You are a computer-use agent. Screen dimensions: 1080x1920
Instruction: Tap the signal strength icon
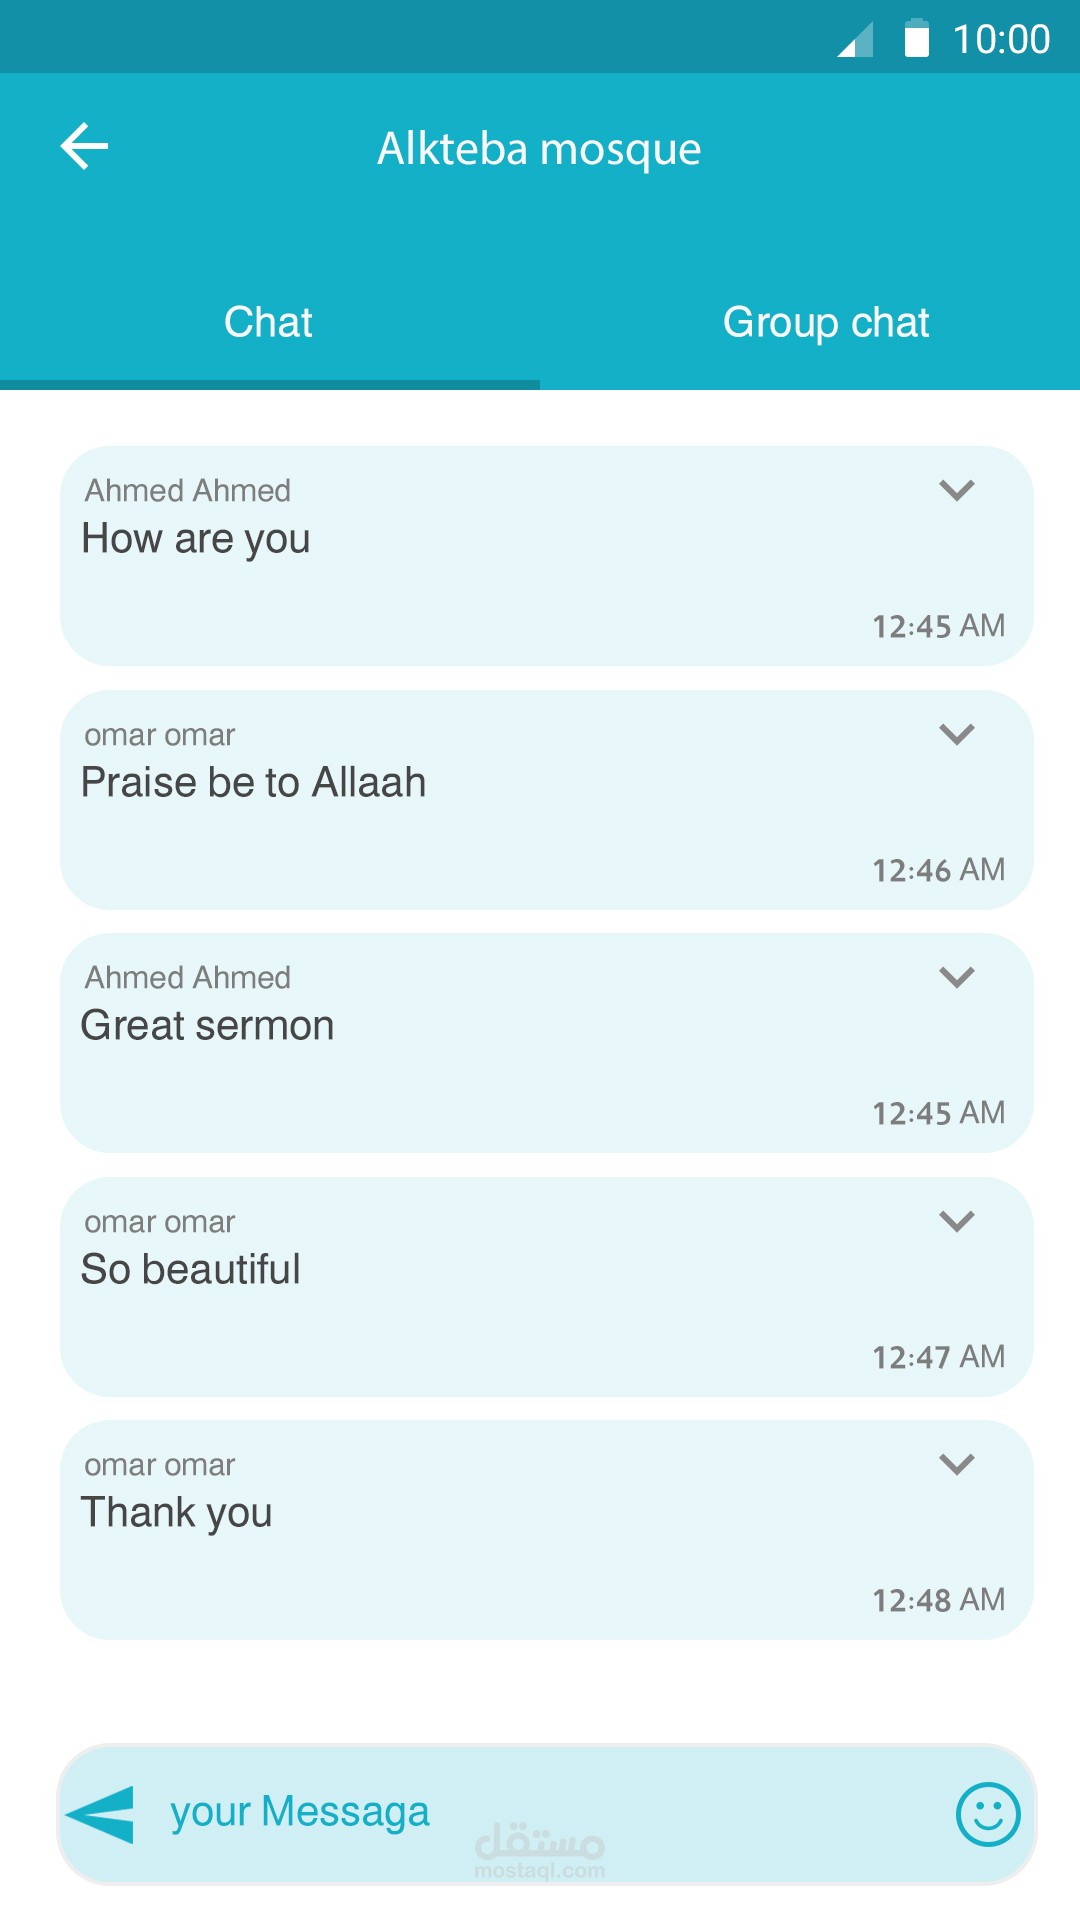click(856, 40)
